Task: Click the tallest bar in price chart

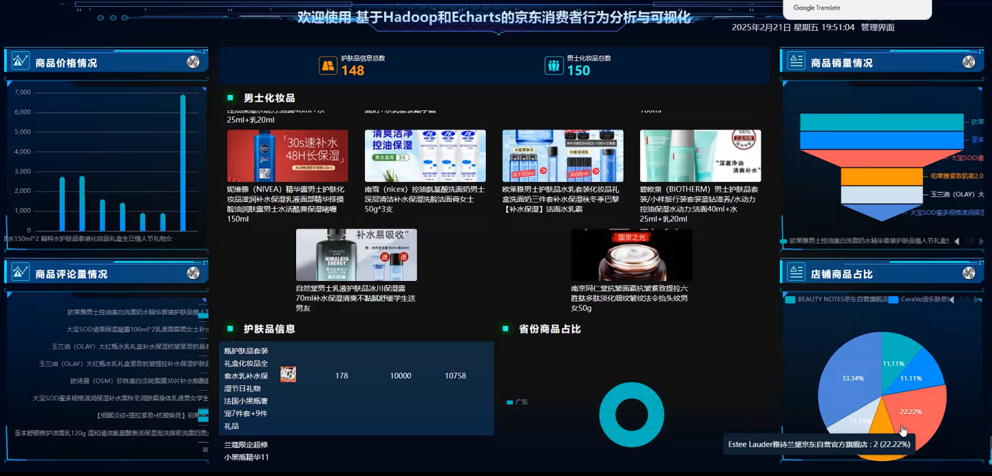Action: coord(183,163)
